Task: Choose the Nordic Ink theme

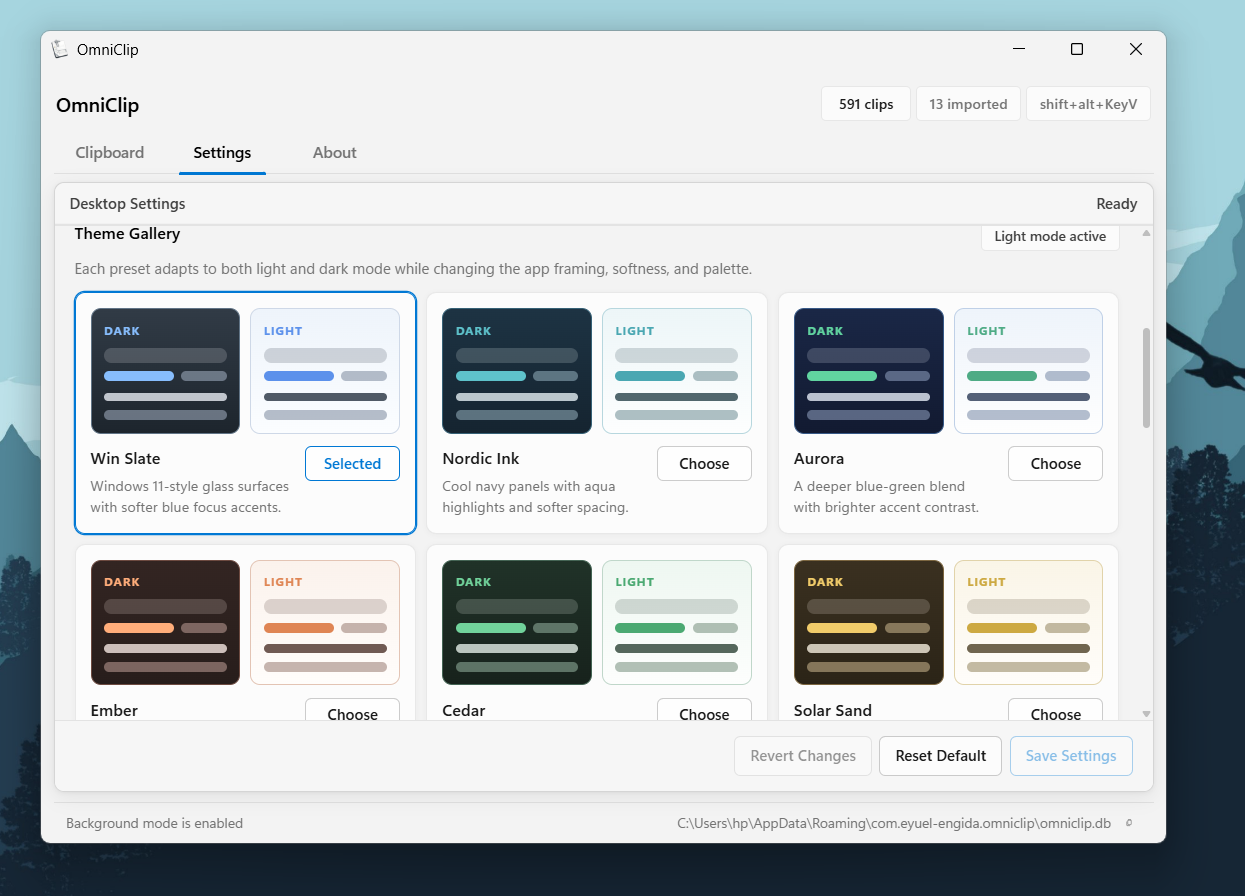Action: (x=704, y=463)
